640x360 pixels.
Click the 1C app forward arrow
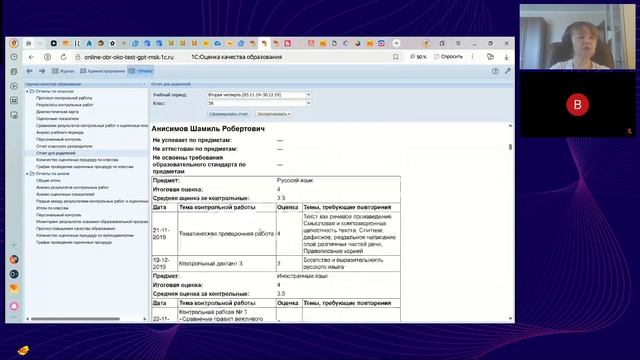point(42,71)
